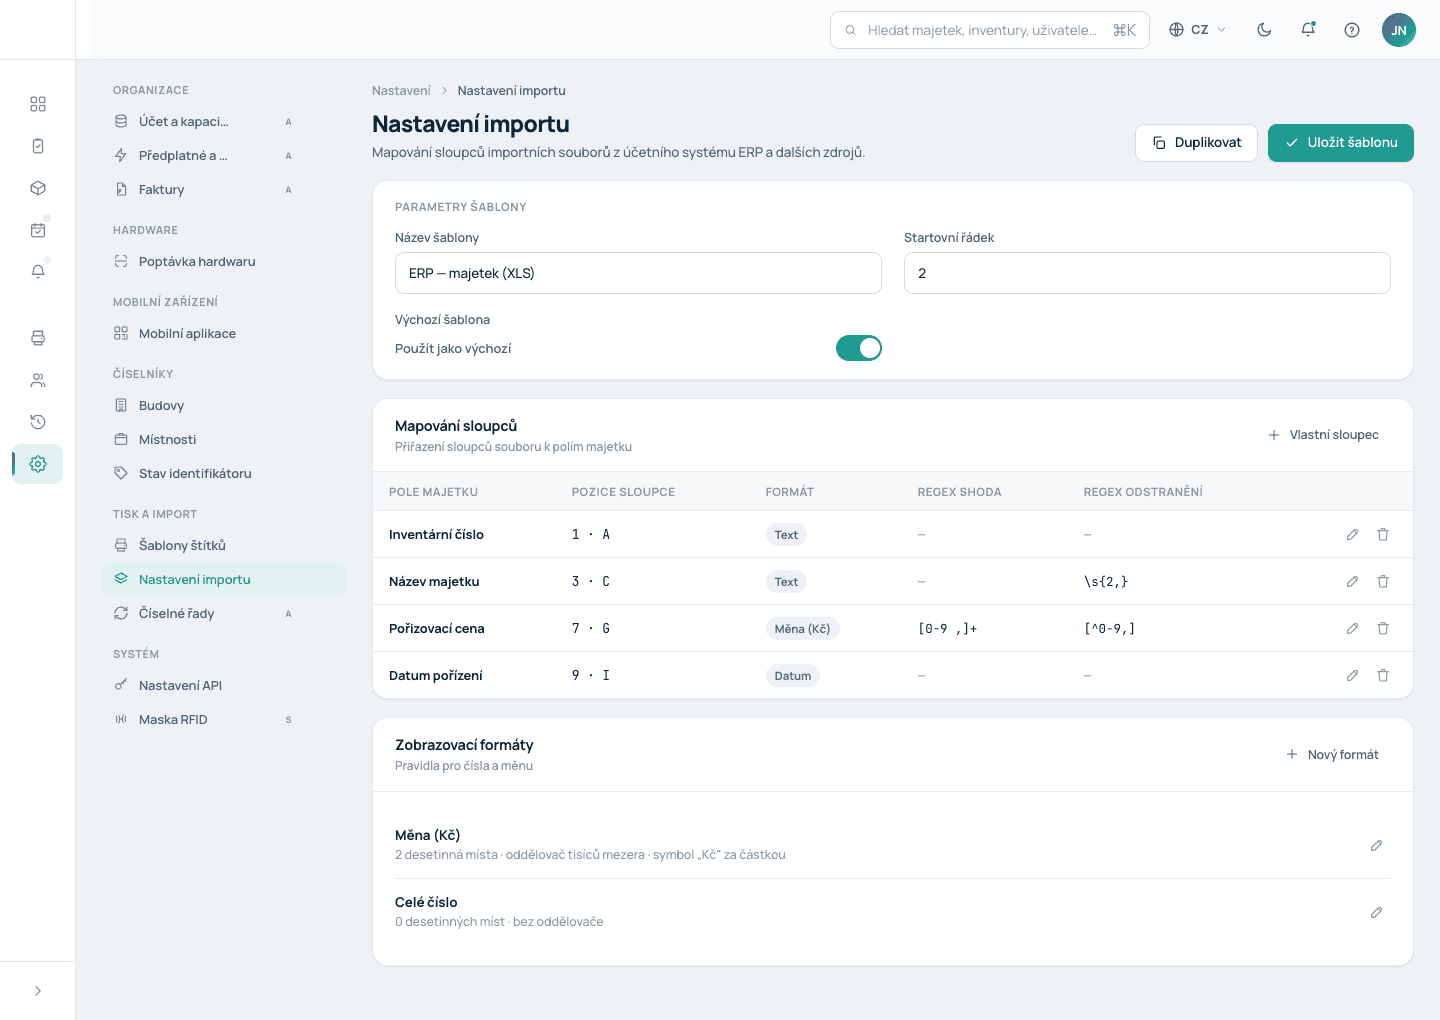Image resolution: width=1440 pixels, height=1020 pixels.
Task: Open the JN user avatar menu
Action: click(x=1399, y=30)
